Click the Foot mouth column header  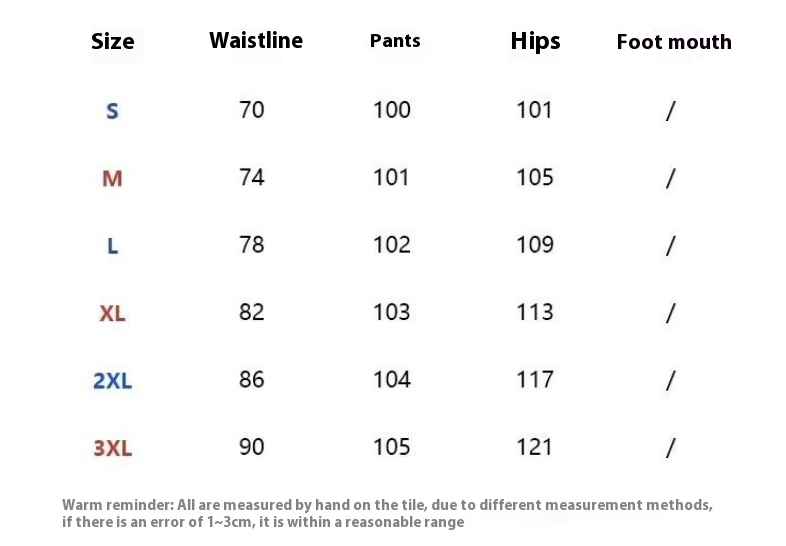(674, 42)
